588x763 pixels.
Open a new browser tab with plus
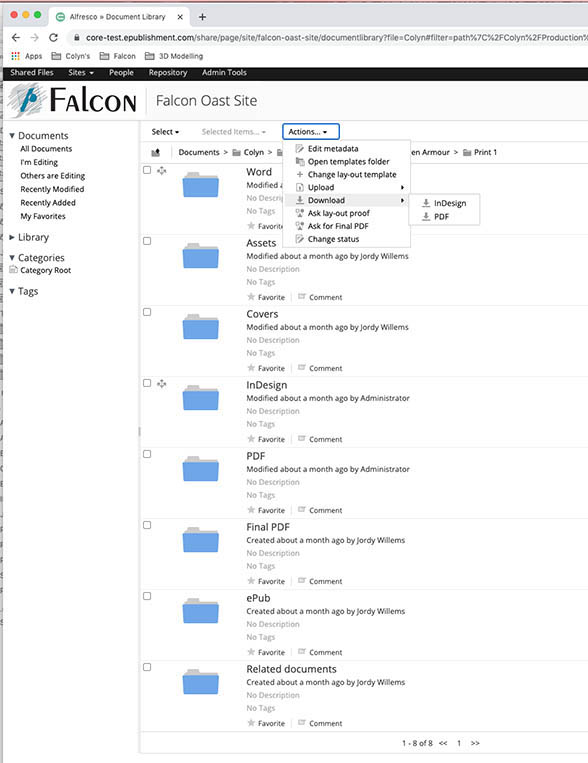pyautogui.click(x=202, y=17)
